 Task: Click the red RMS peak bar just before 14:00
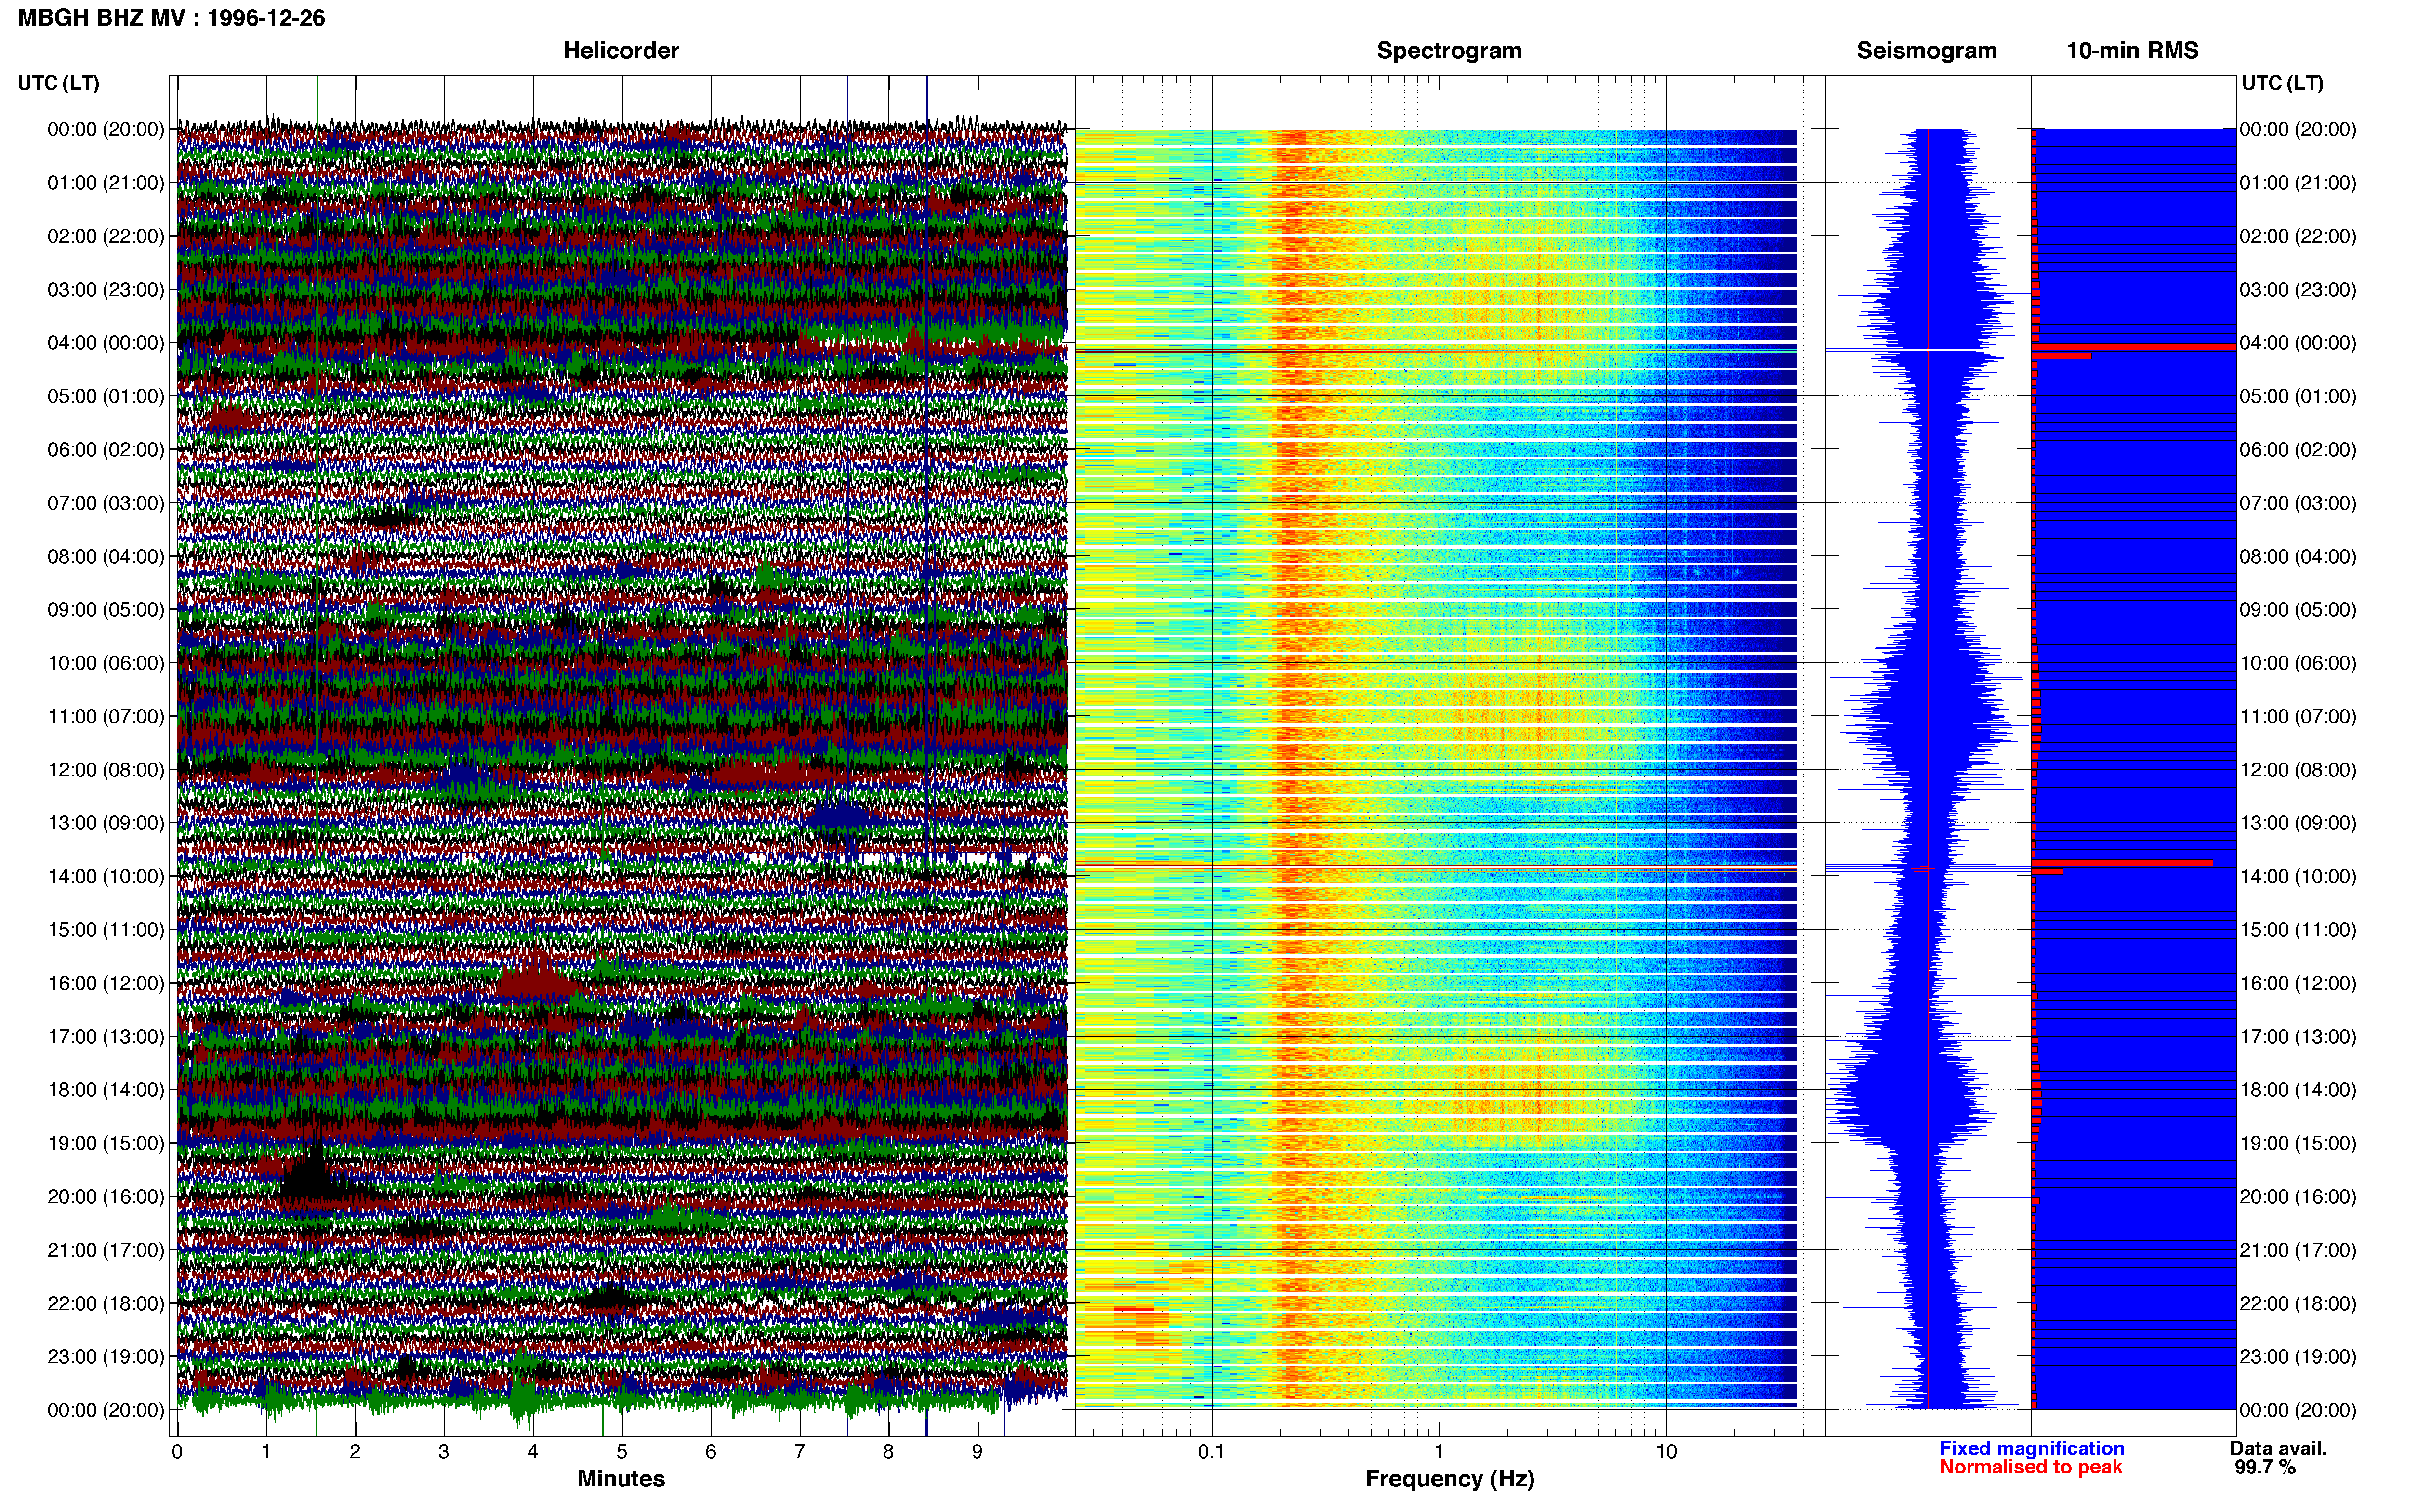pyautogui.click(x=2122, y=862)
